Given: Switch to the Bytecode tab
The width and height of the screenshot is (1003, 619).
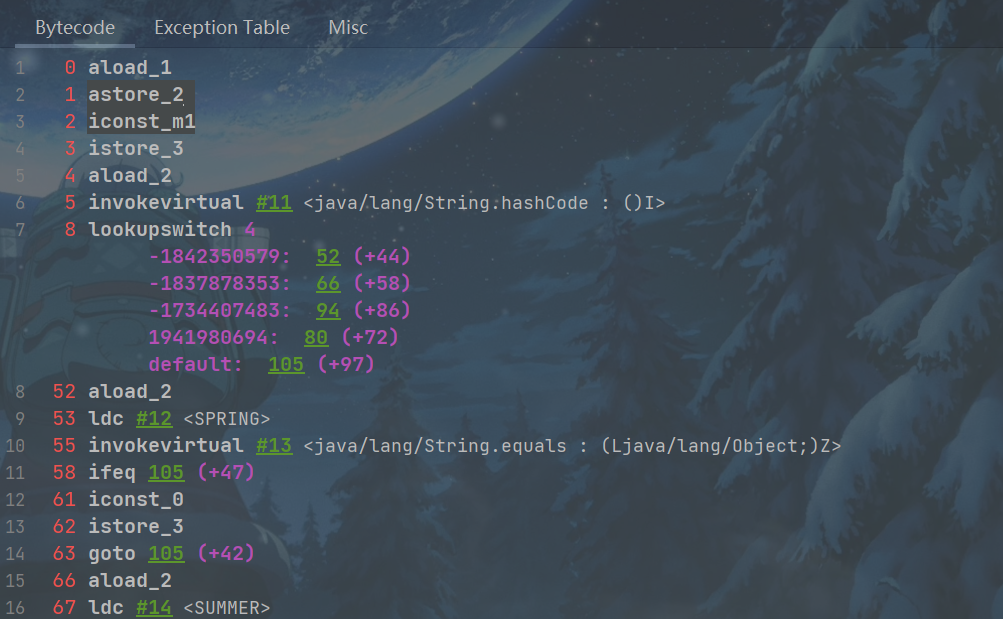Looking at the screenshot, I should 75,28.
